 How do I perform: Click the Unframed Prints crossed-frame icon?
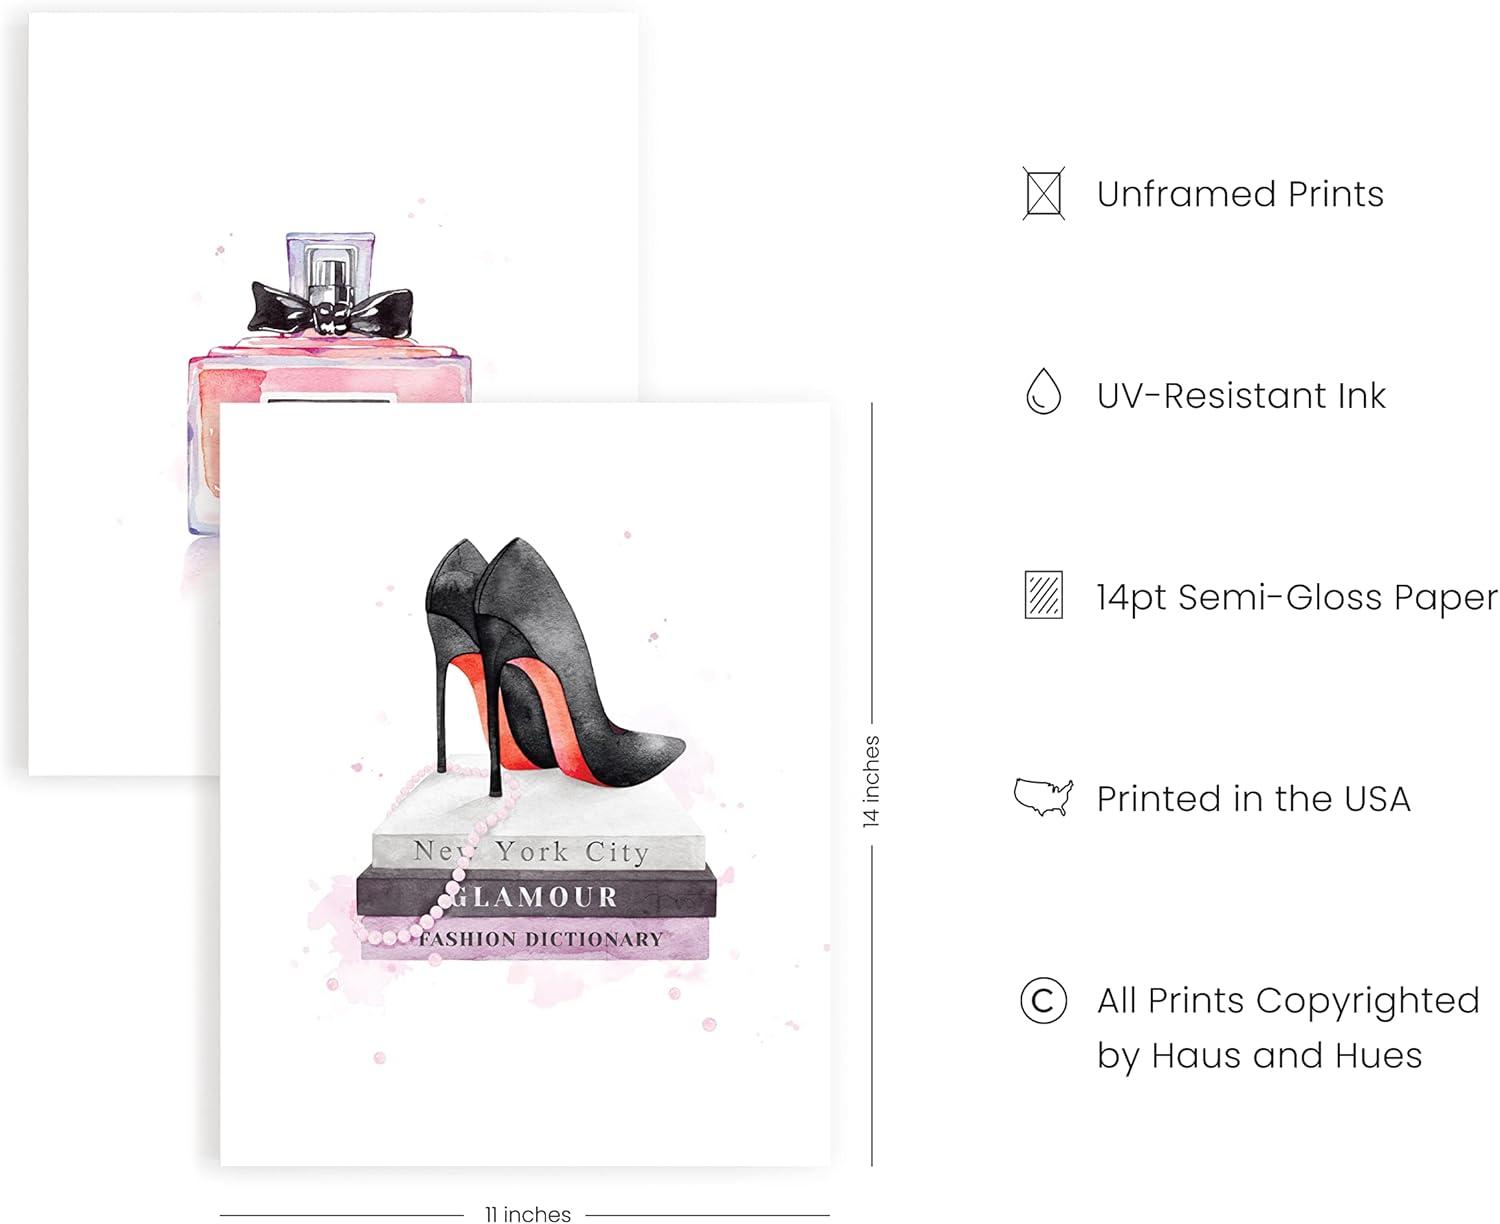[1043, 194]
